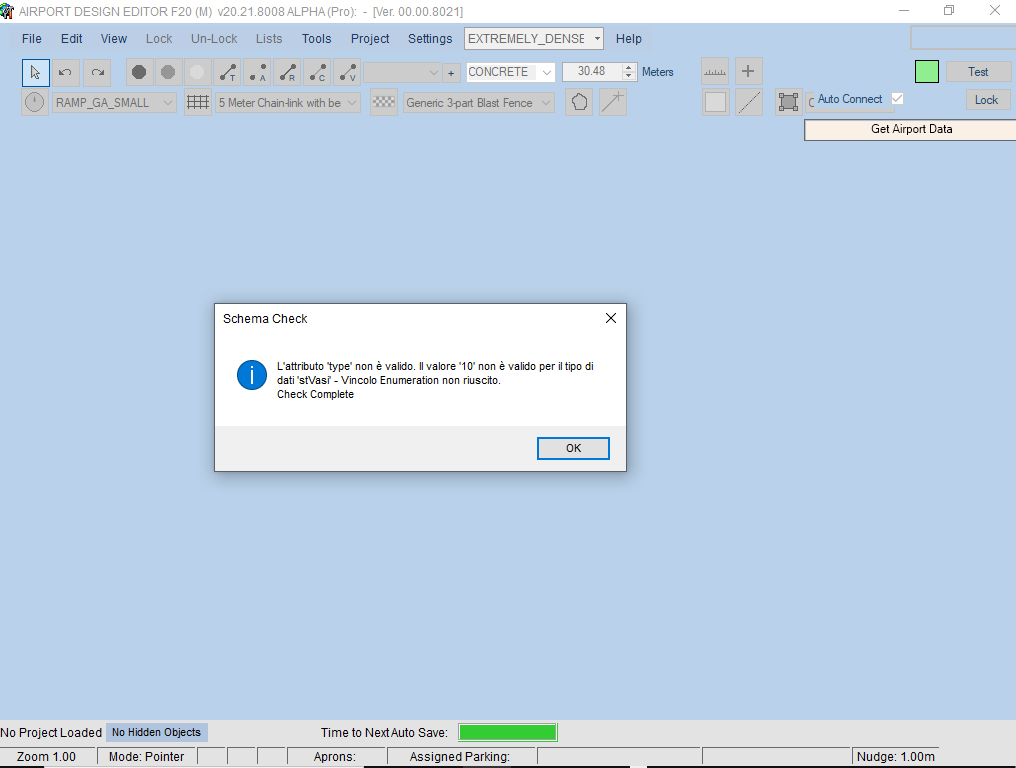The height and width of the screenshot is (768, 1016).
Task: Click the fence grid icon
Action: [x=198, y=102]
